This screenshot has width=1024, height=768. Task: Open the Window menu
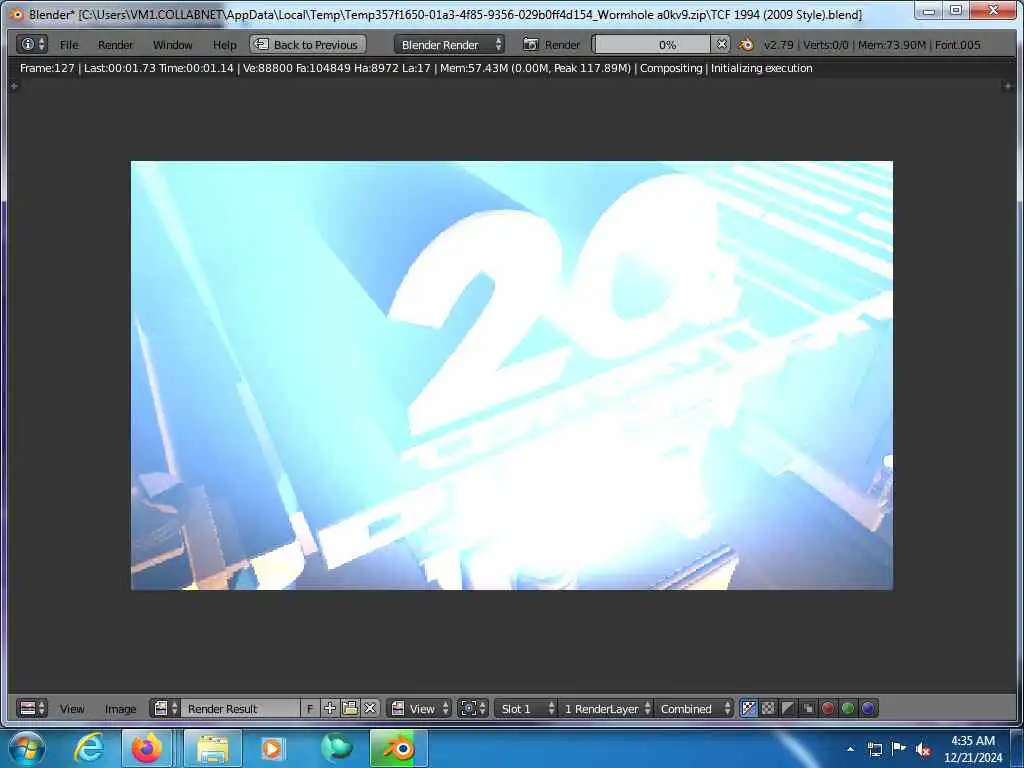[172, 45]
